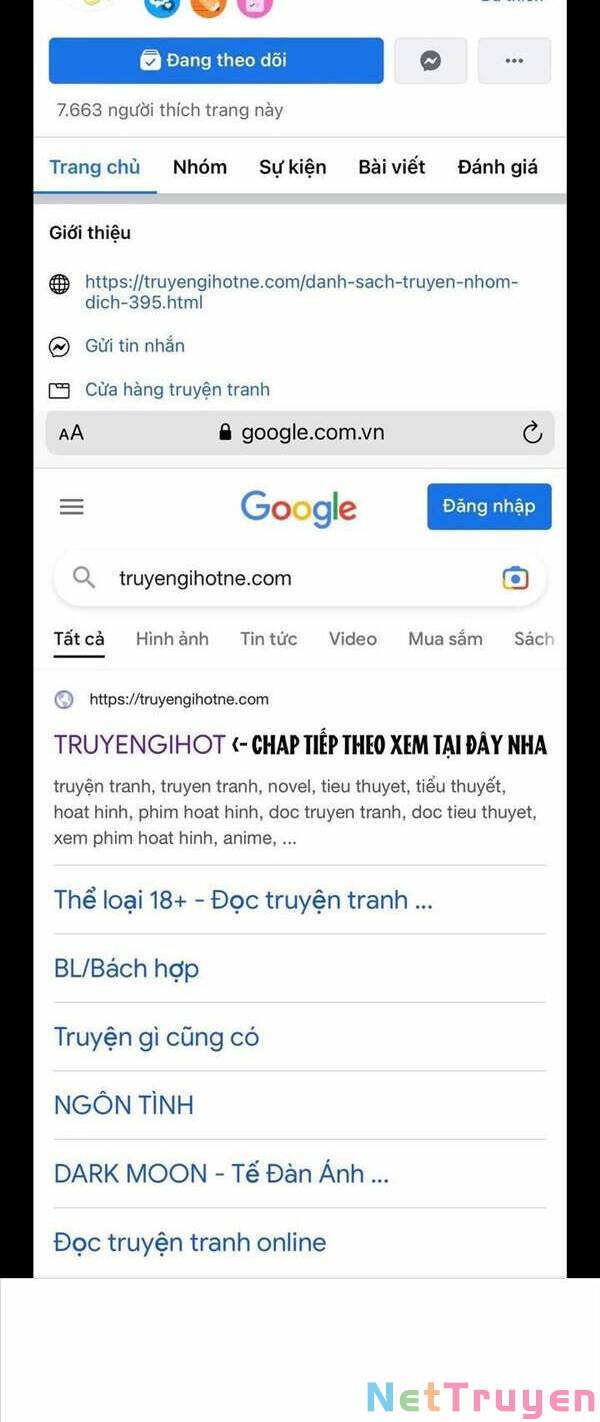Tap the google.com.vn address bar
Viewport: 600px width, 1422px height.
tap(300, 433)
